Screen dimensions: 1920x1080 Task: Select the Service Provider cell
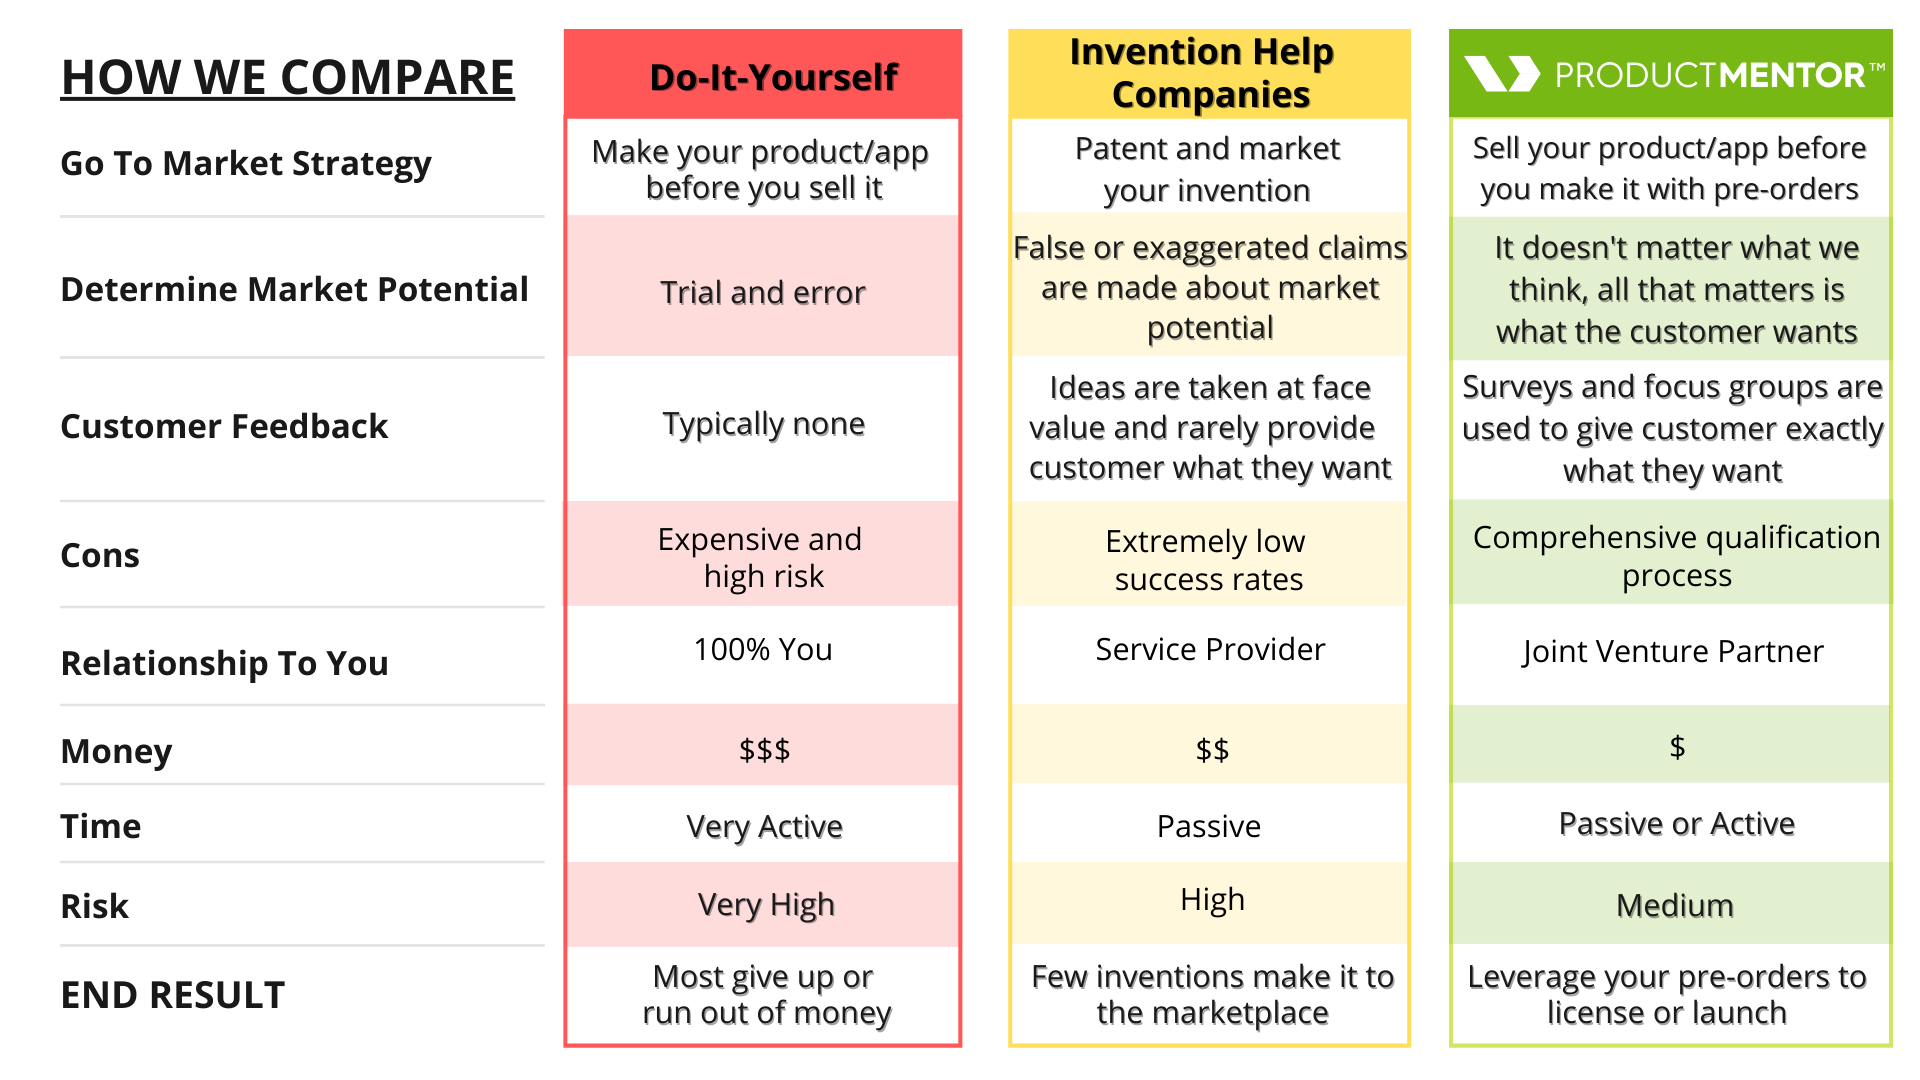coord(1210,649)
